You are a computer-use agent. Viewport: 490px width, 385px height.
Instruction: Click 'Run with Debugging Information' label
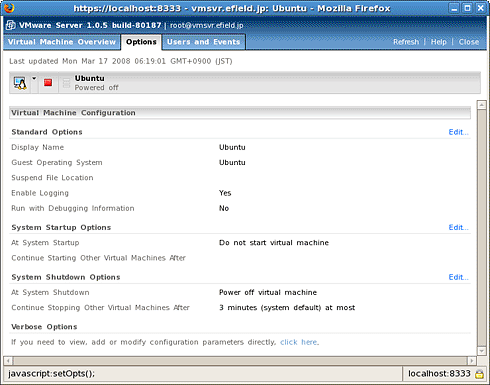(x=73, y=208)
